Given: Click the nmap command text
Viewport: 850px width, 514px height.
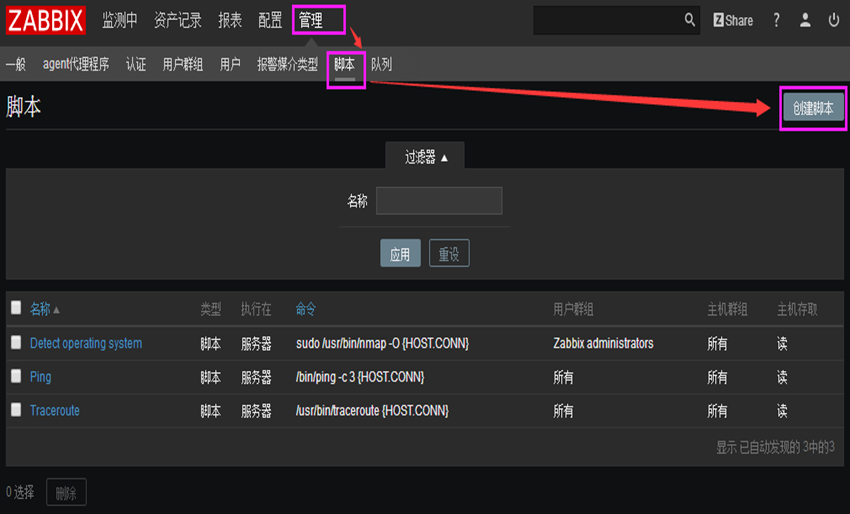Looking at the screenshot, I should pos(382,343).
